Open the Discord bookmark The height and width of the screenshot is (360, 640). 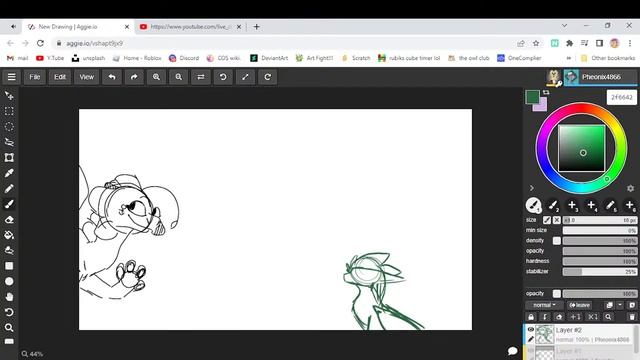pyautogui.click(x=184, y=58)
